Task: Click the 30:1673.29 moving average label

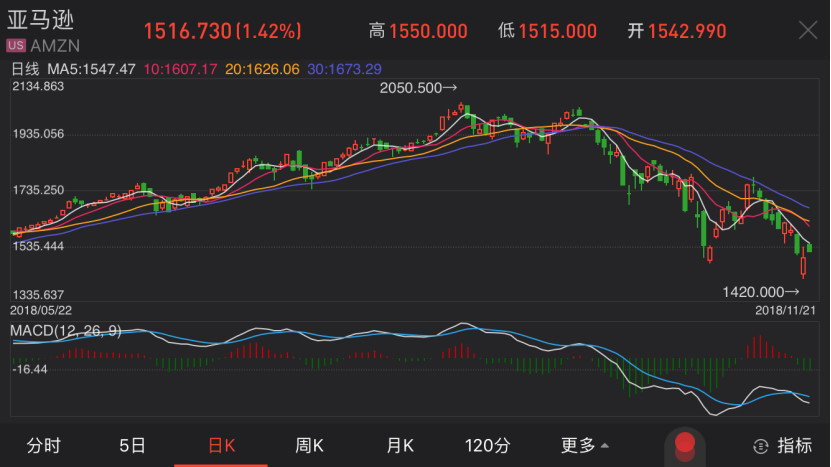Action: [x=344, y=69]
